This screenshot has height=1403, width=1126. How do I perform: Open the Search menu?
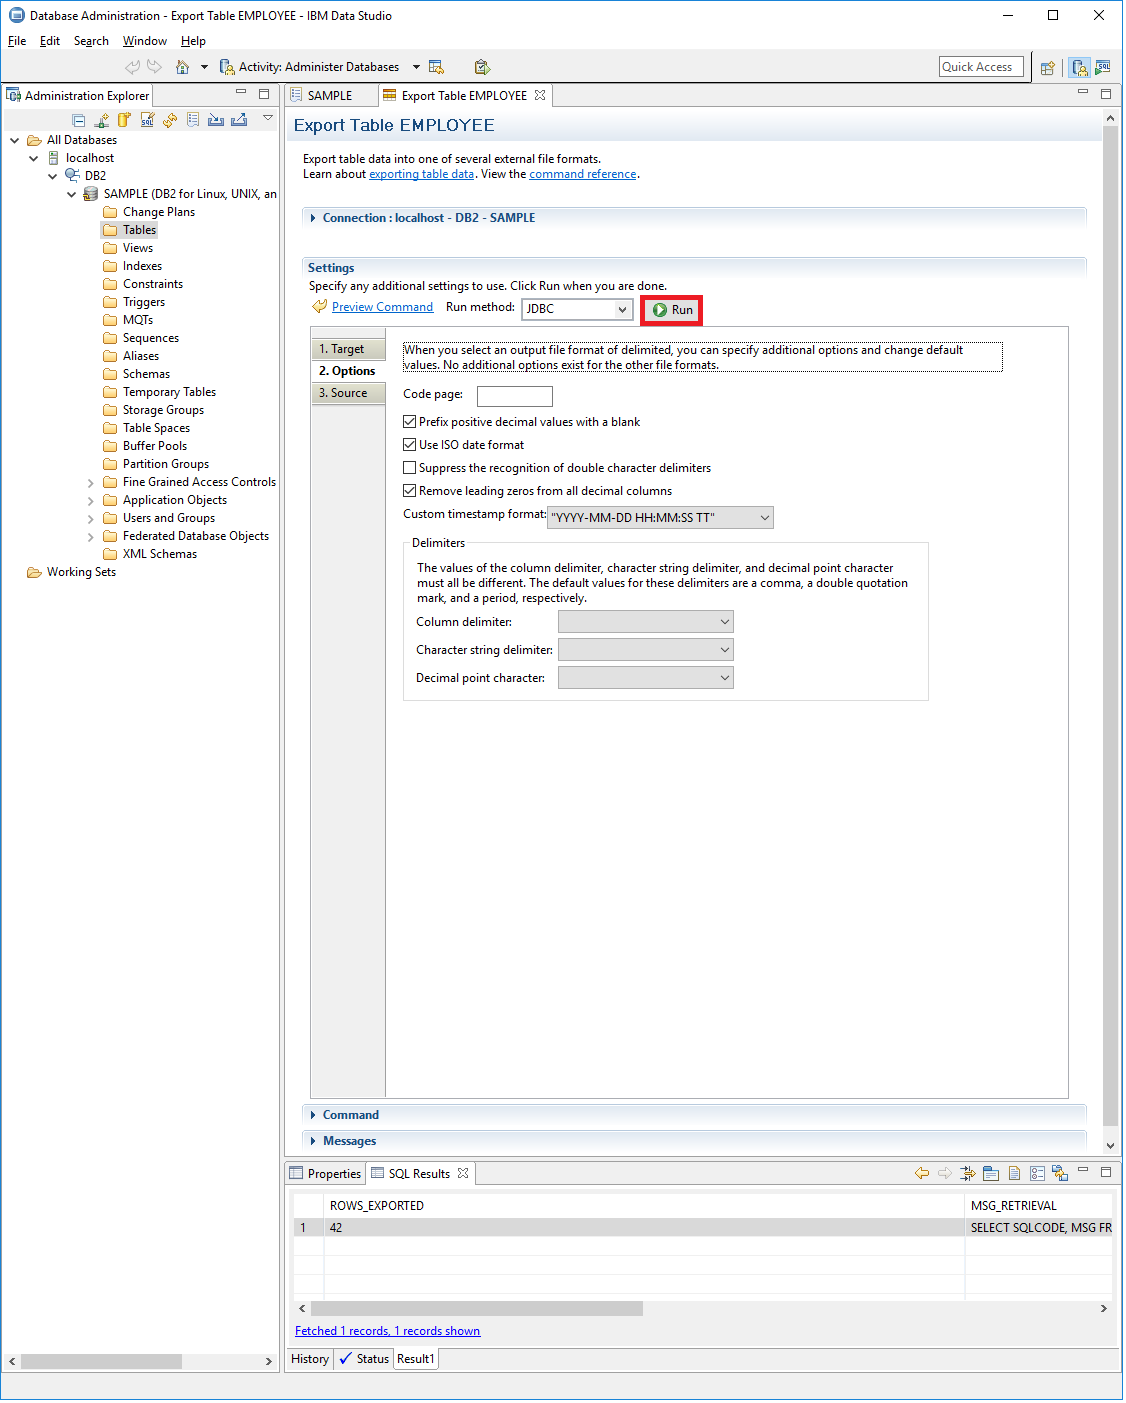[91, 41]
